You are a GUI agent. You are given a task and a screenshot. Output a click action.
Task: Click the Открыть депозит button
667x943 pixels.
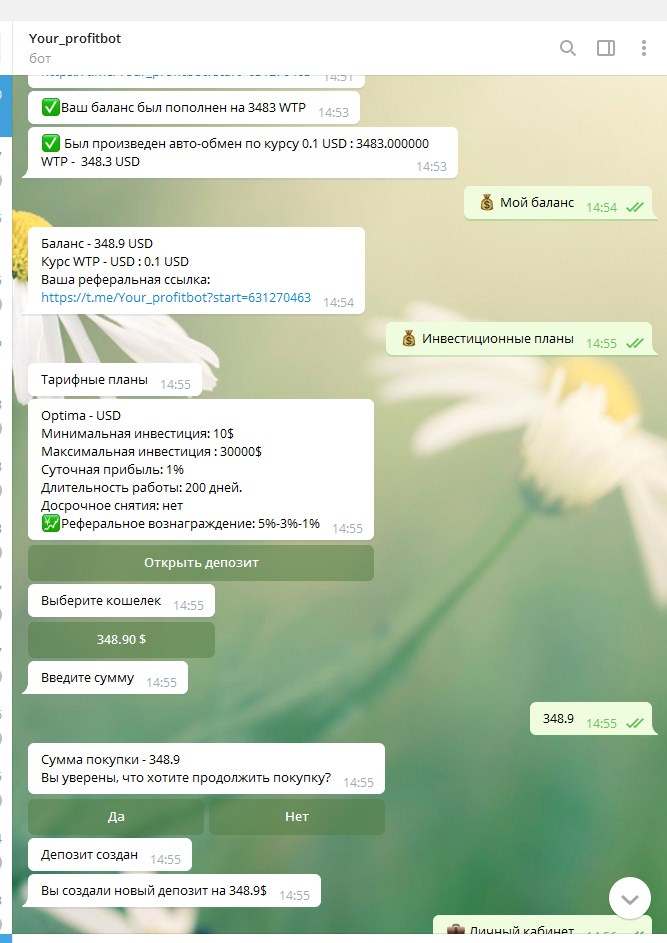pyautogui.click(x=201, y=563)
